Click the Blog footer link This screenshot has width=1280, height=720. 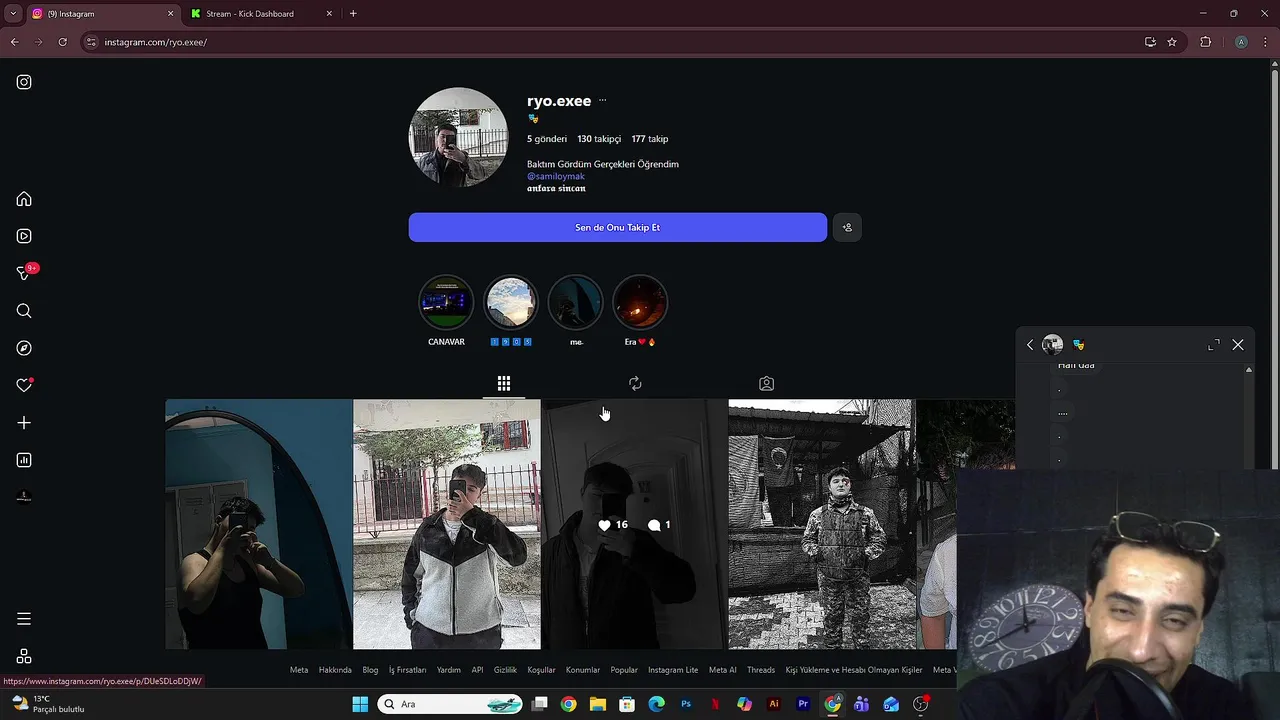coord(370,670)
